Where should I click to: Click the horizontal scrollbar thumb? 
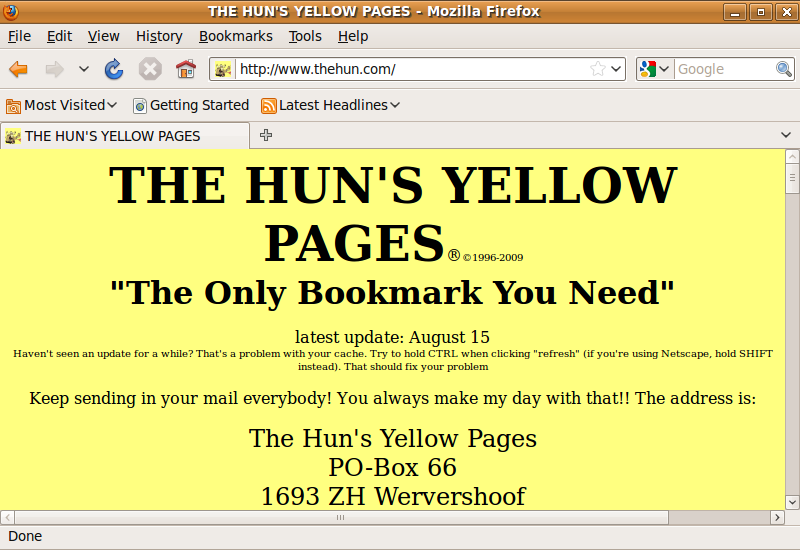tap(341, 517)
